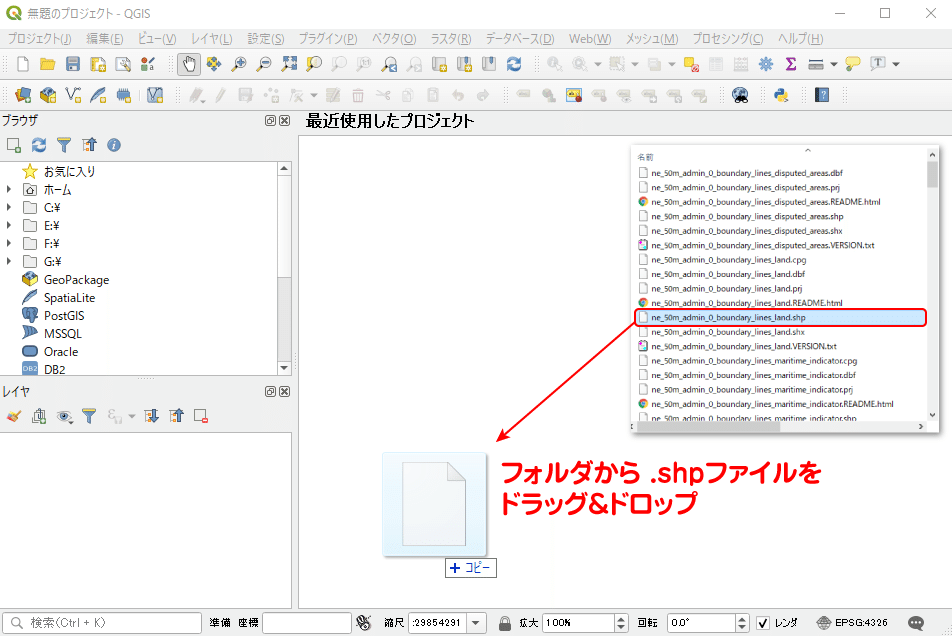Open manage map themes eye icon
Viewport: 952px width, 636px height.
64,416
